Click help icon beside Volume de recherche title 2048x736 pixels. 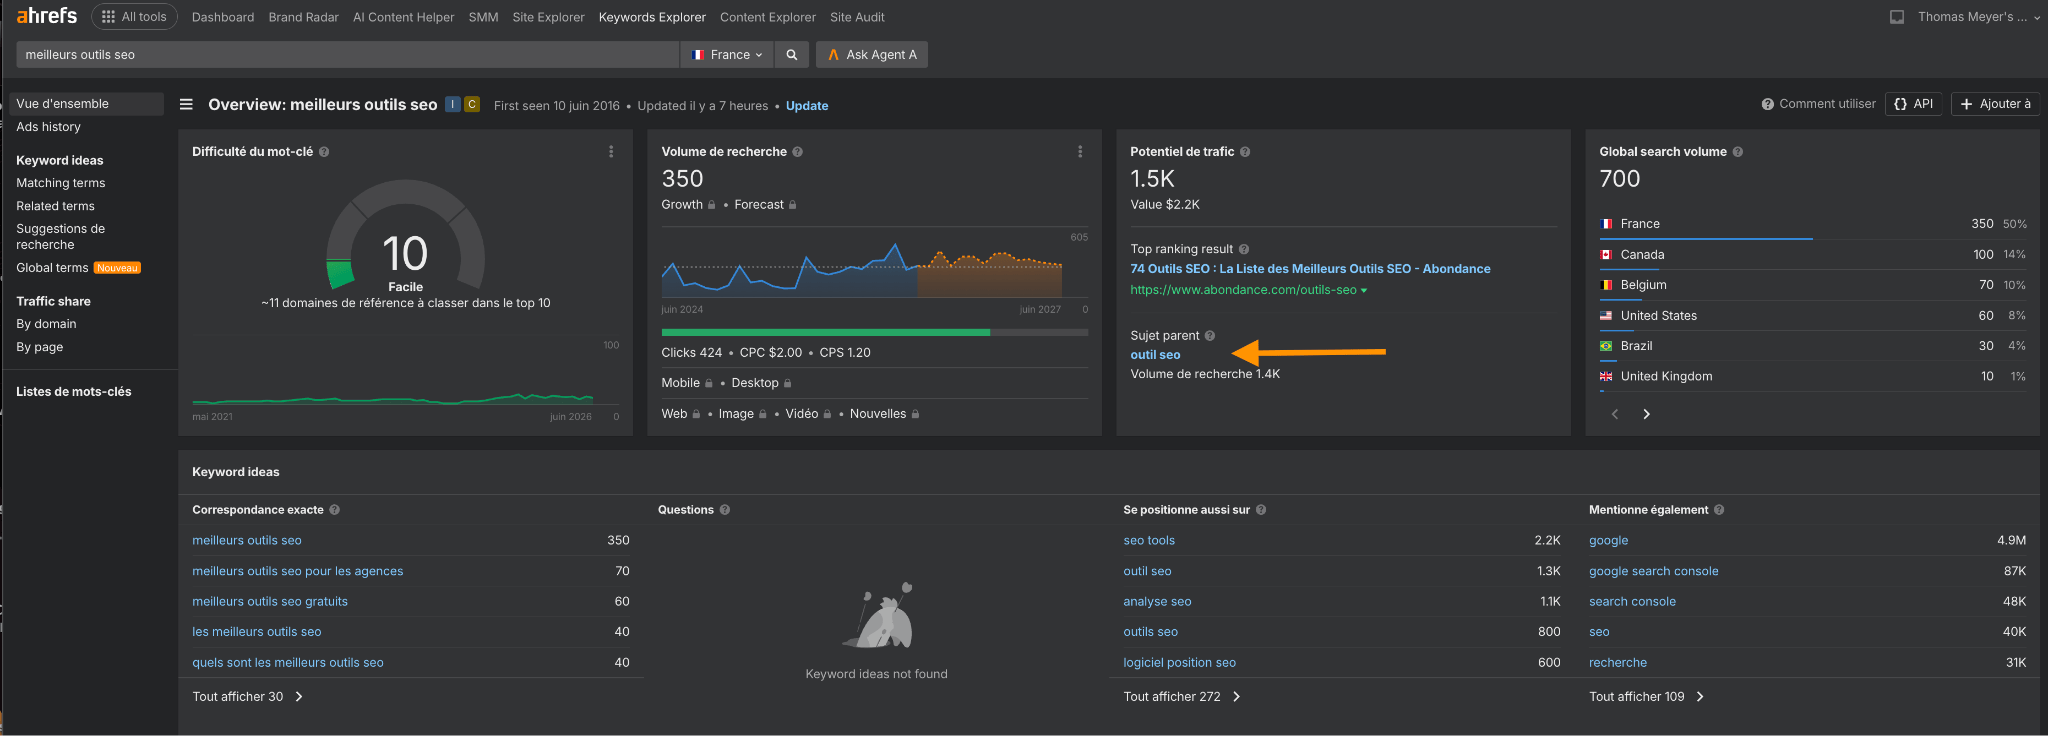798,152
